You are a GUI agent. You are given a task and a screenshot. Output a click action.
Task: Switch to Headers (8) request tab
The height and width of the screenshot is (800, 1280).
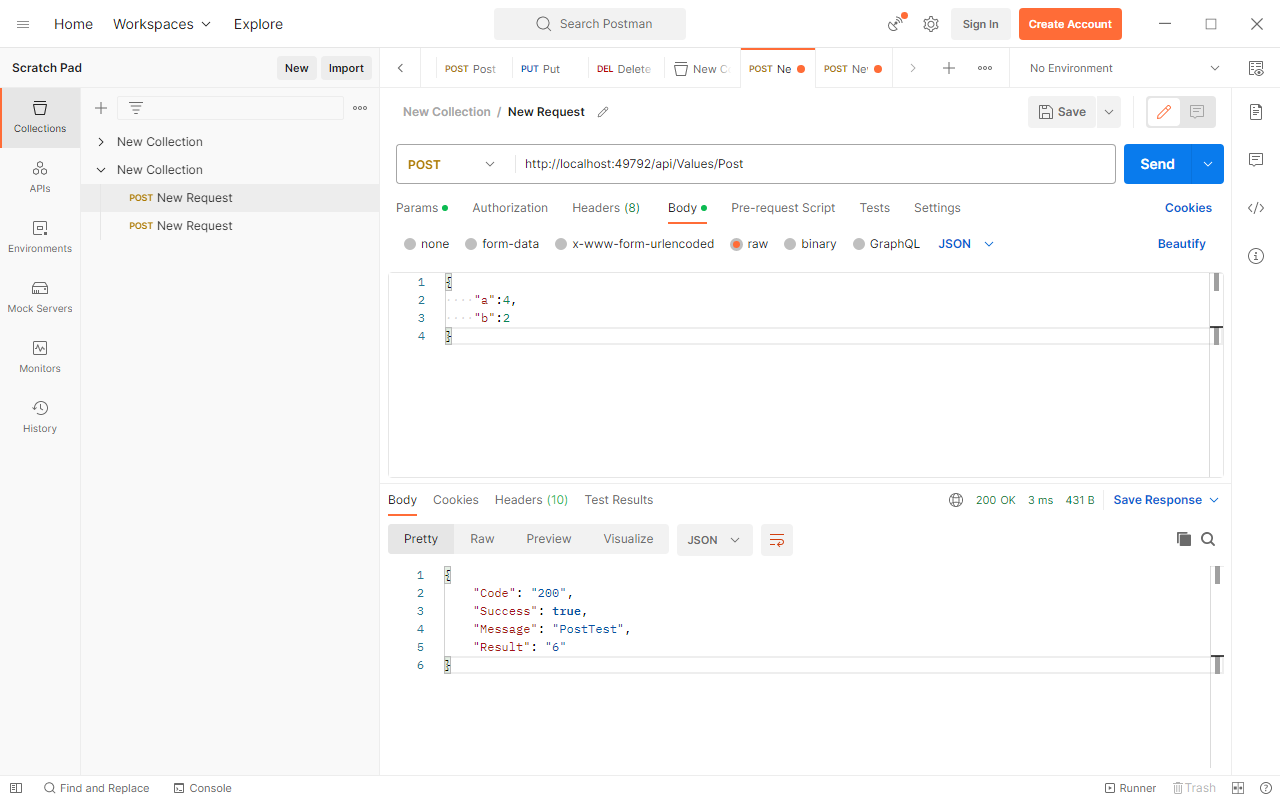(606, 208)
